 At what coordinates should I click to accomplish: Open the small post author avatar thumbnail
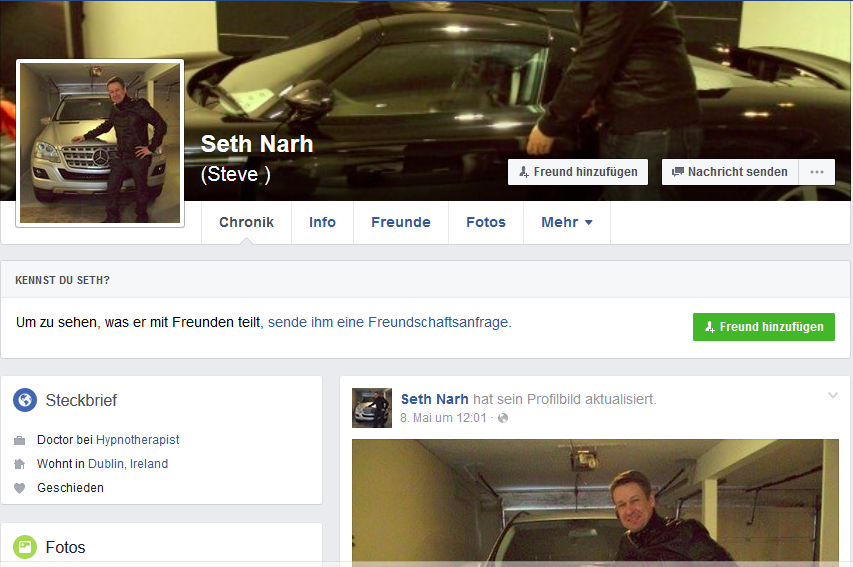372,408
